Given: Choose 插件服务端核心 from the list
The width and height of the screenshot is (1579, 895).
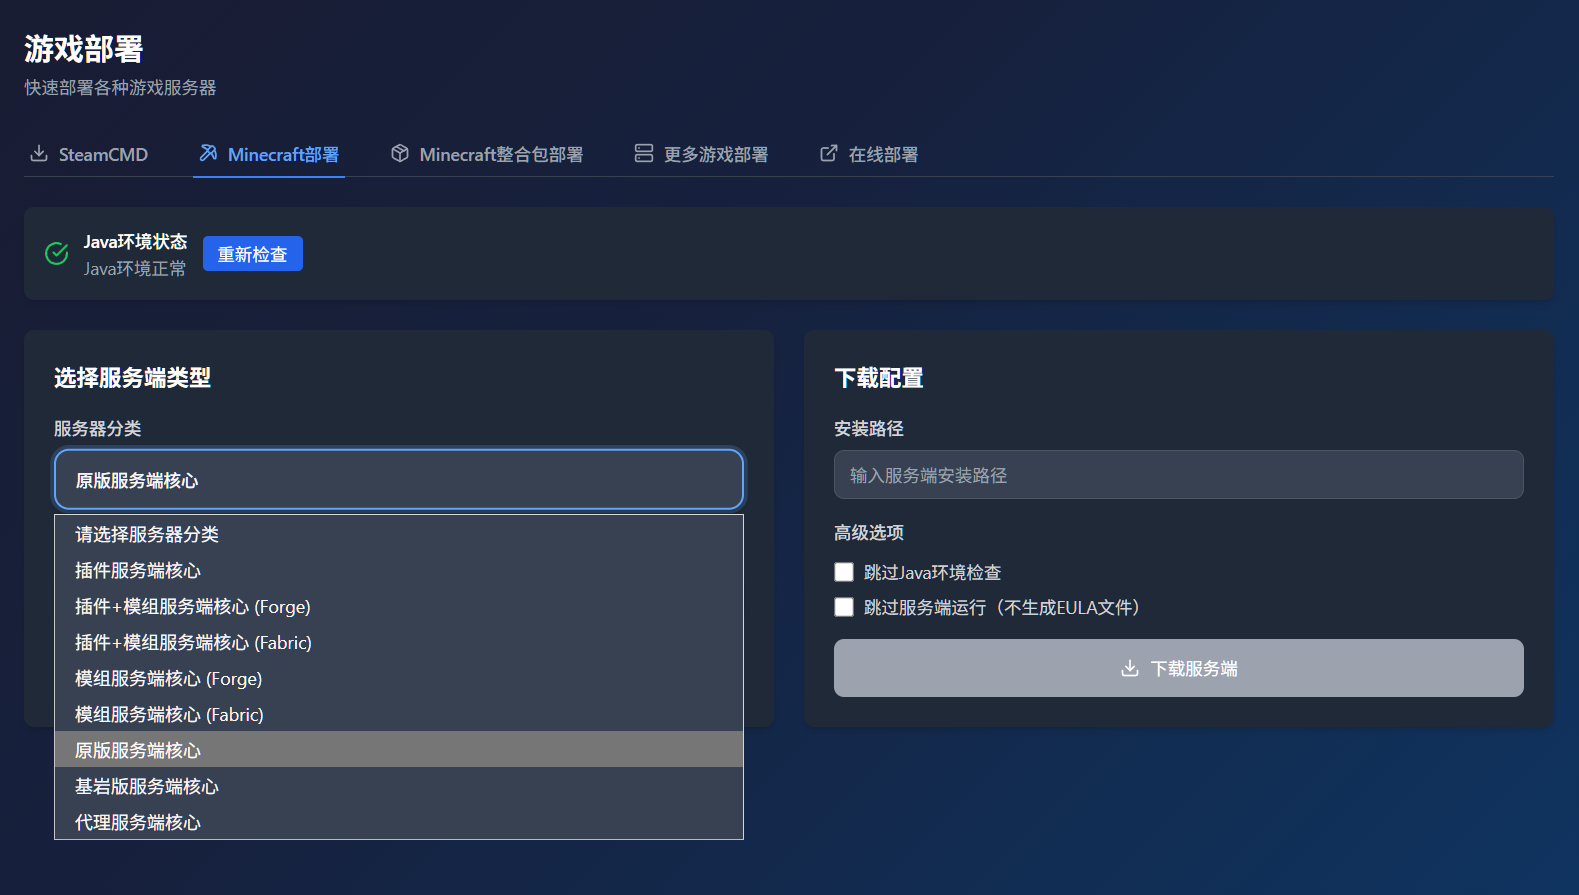Looking at the screenshot, I should click(399, 570).
